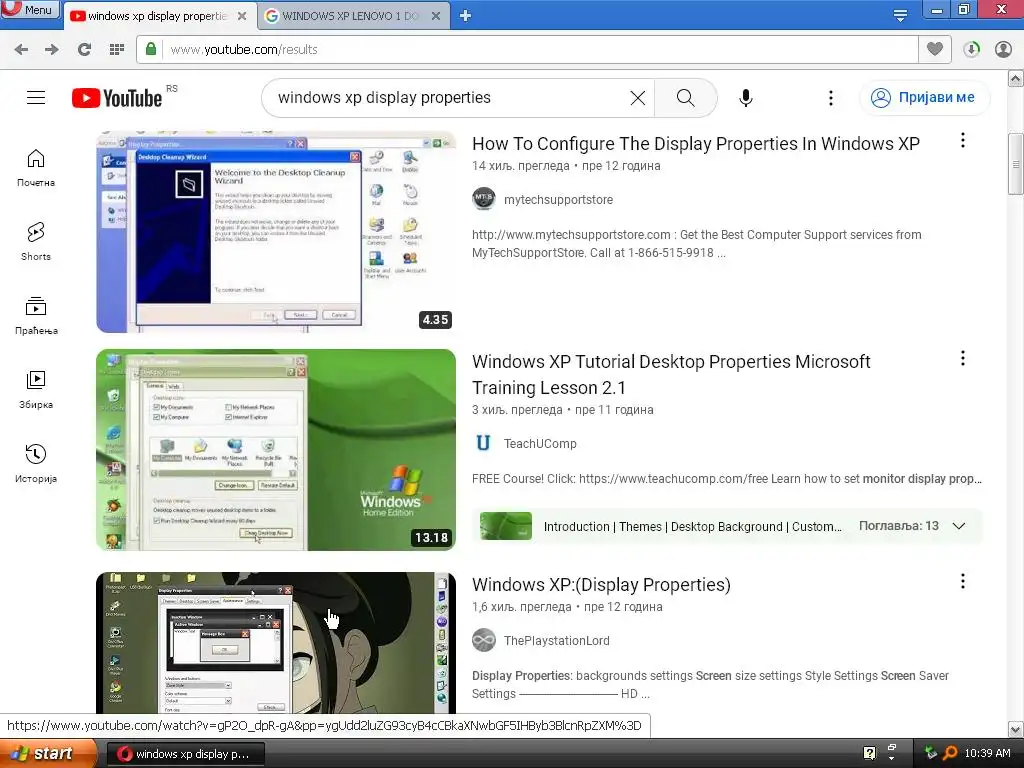Open the Windows XP start button
Image resolution: width=1024 pixels, height=768 pixels.
coord(48,753)
